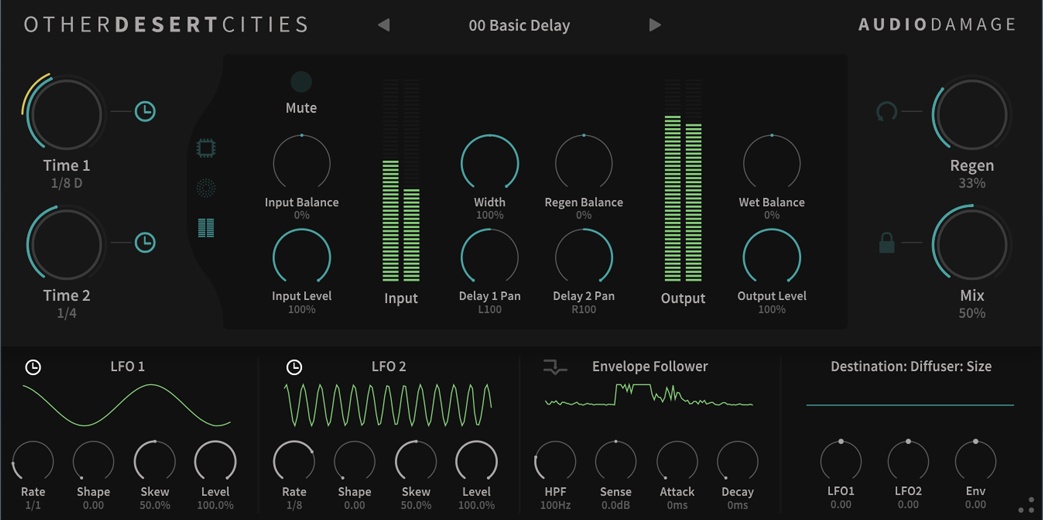Click the LFO 1 Shape knob

[93, 461]
